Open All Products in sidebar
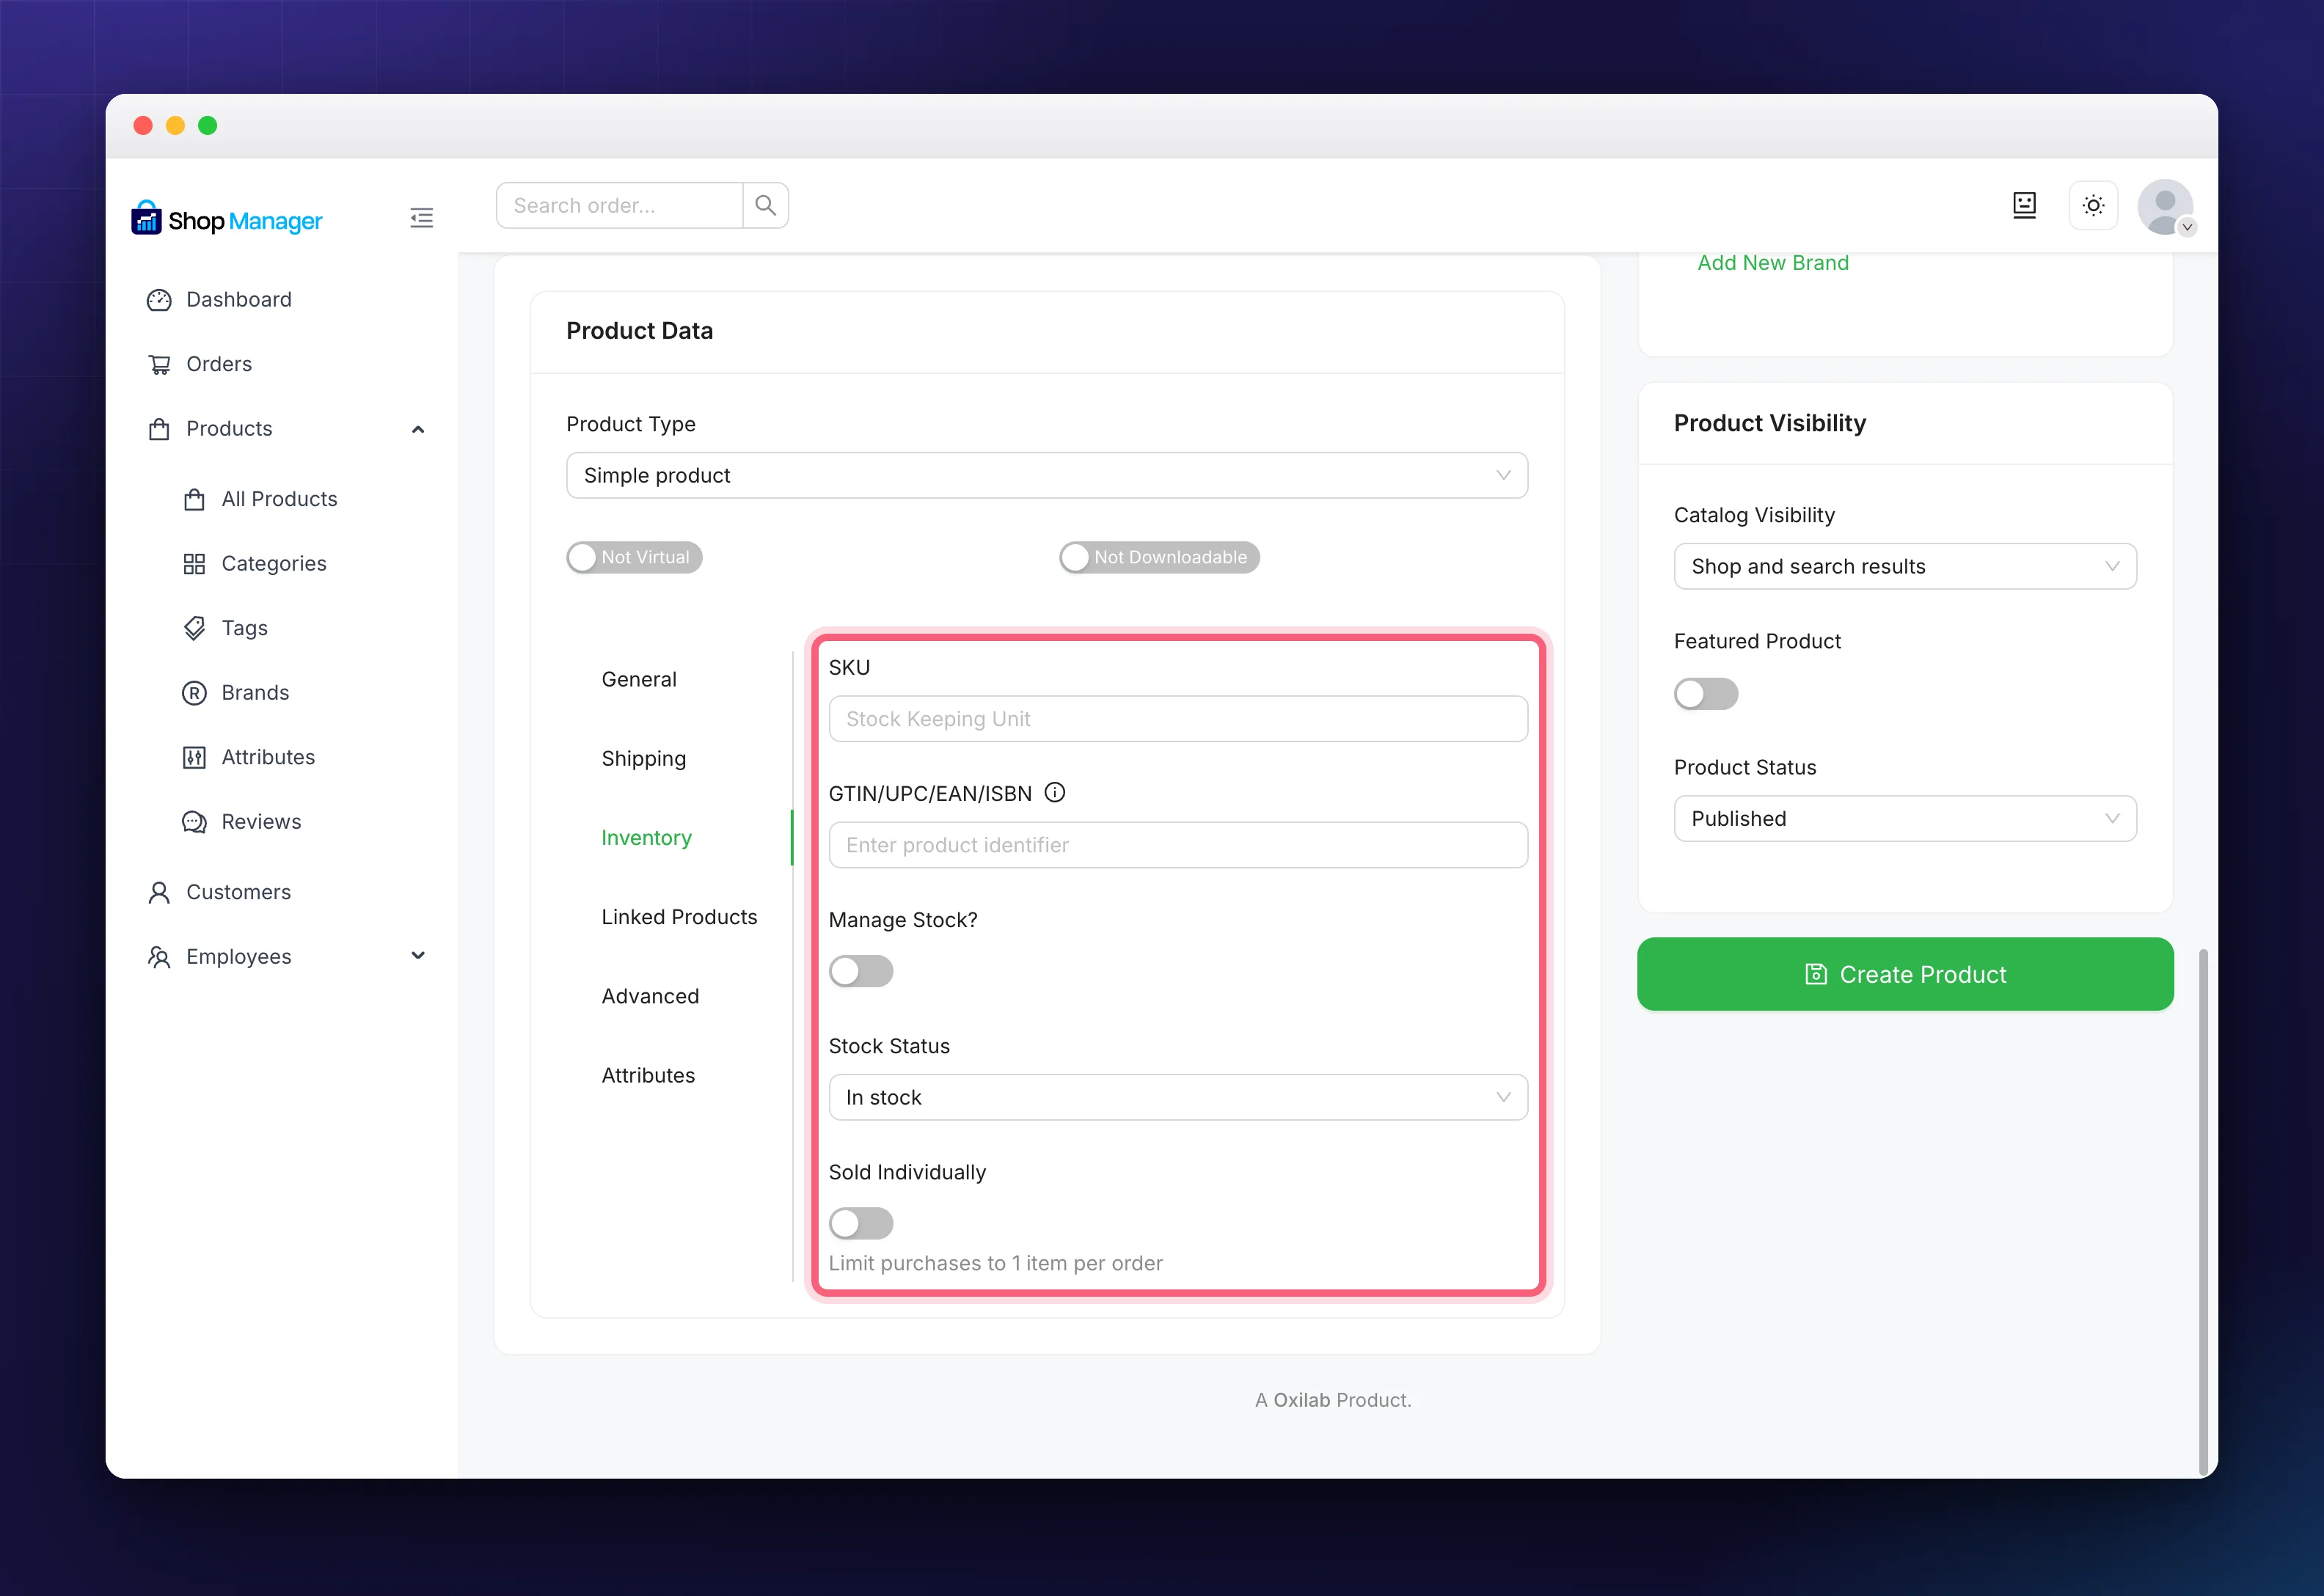Image resolution: width=2324 pixels, height=1596 pixels. (260, 499)
